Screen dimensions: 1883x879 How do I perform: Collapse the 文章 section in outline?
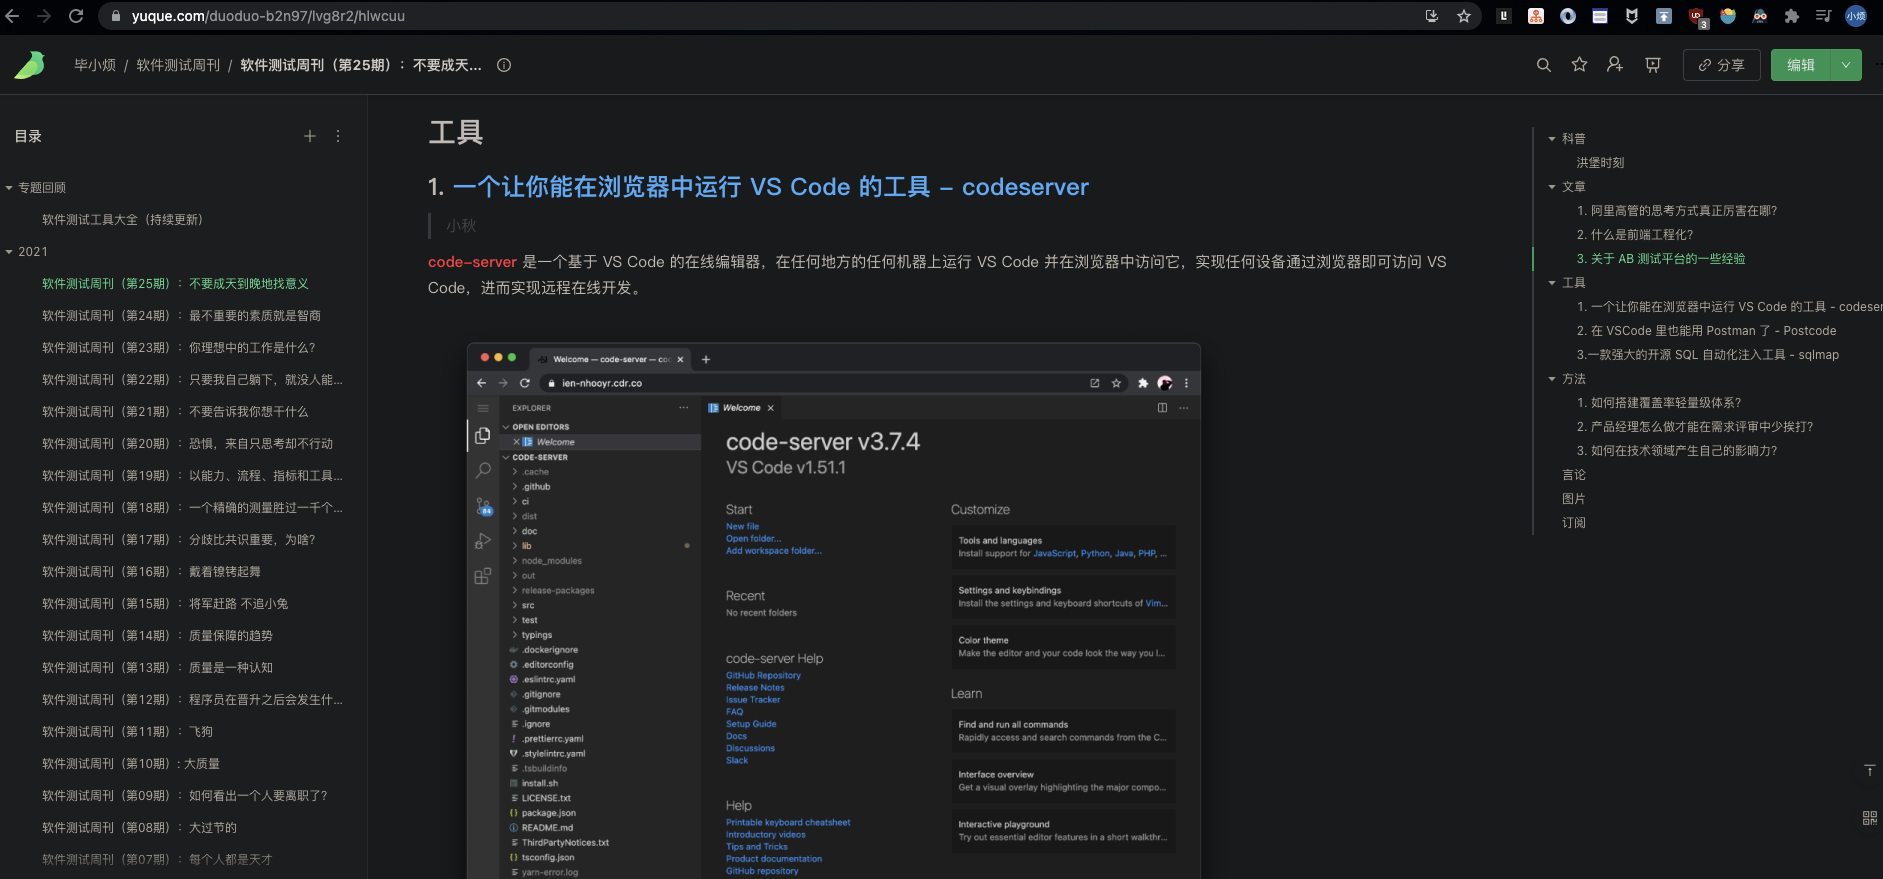tap(1552, 187)
